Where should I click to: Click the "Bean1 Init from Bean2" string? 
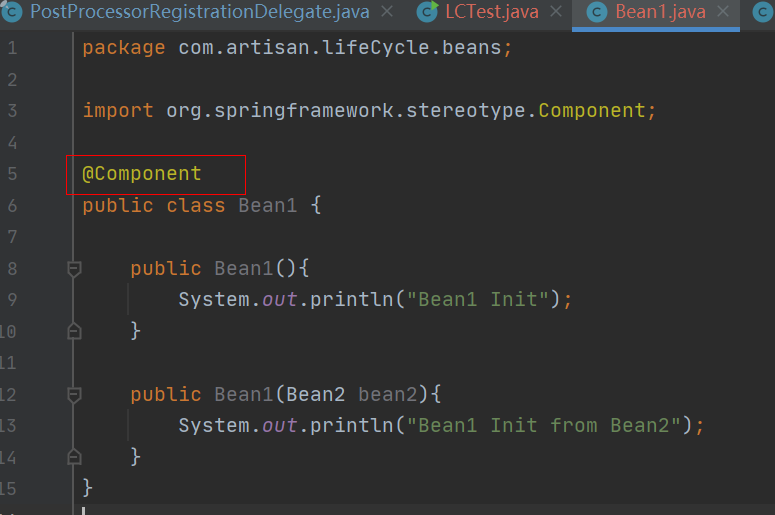tap(544, 426)
